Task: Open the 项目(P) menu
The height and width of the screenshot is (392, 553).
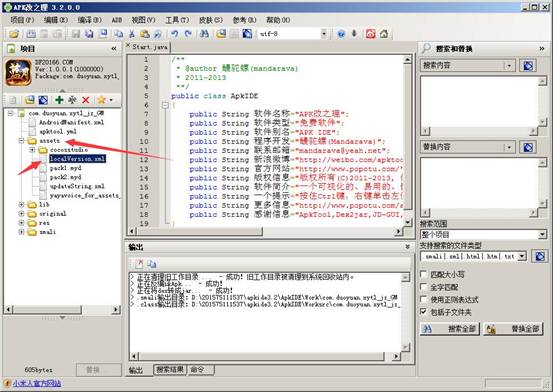Action: 22,20
